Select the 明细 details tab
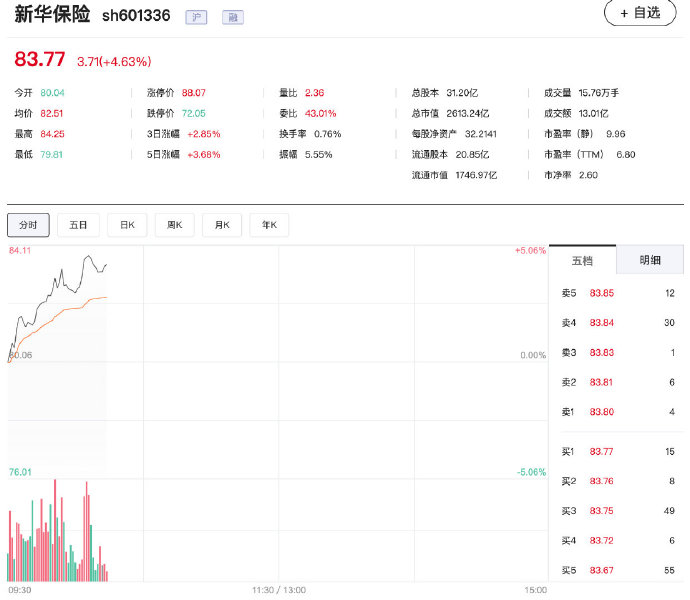 coord(650,260)
